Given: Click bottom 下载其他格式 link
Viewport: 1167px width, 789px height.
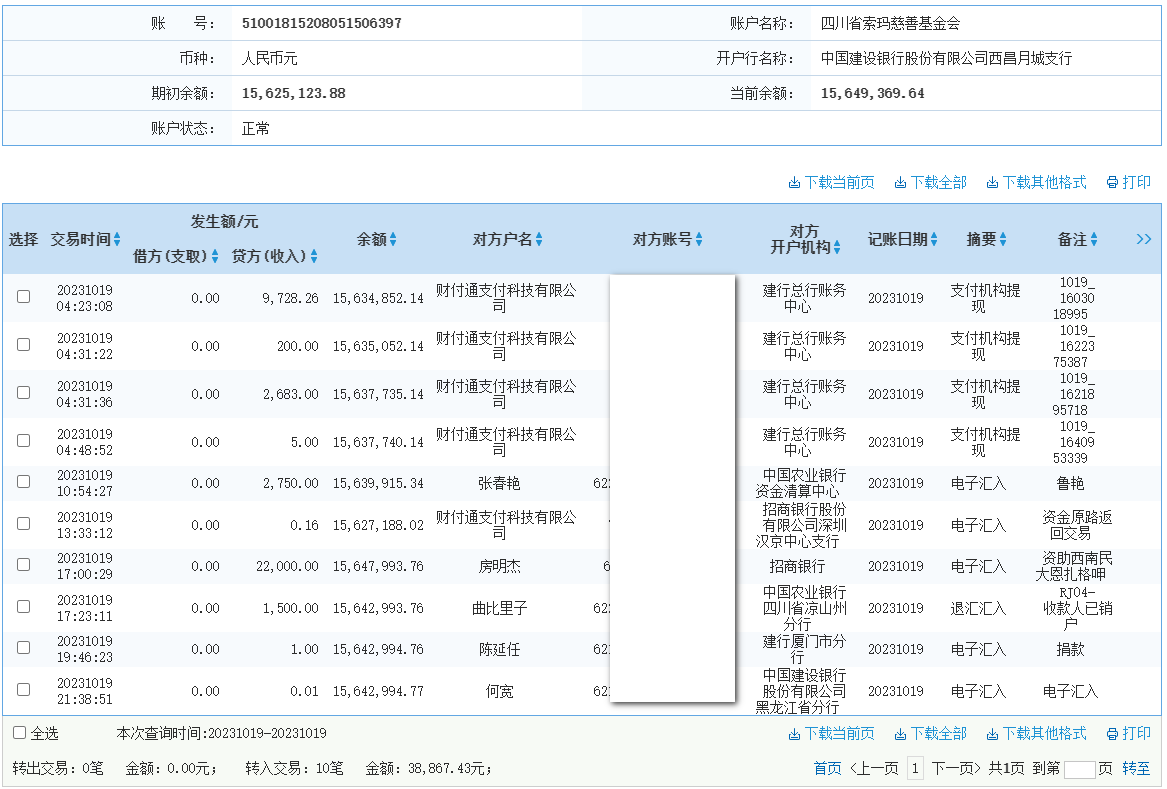Looking at the screenshot, I should point(1037,734).
